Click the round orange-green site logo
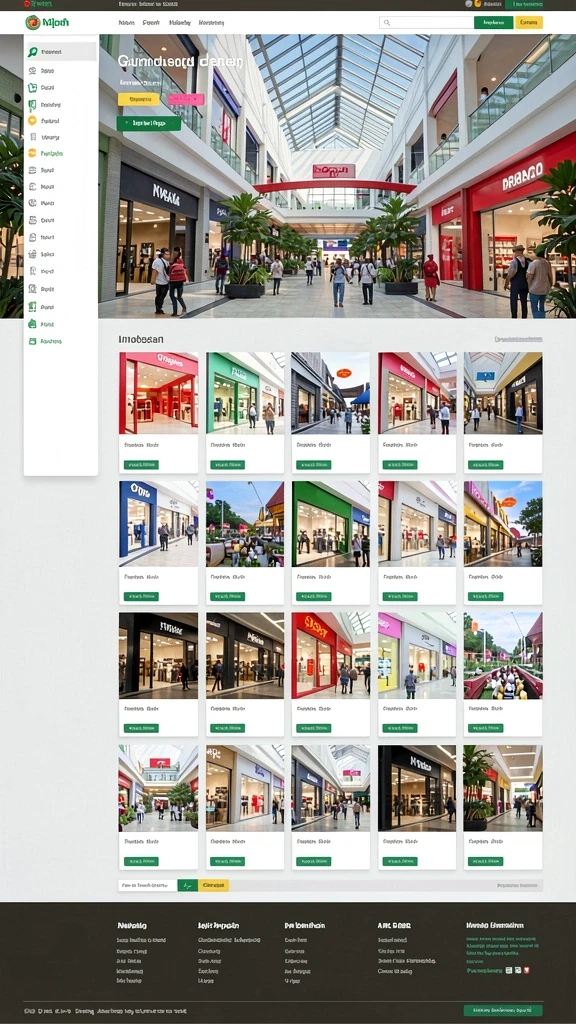Viewport: 576px width, 1024px height. 33,23
